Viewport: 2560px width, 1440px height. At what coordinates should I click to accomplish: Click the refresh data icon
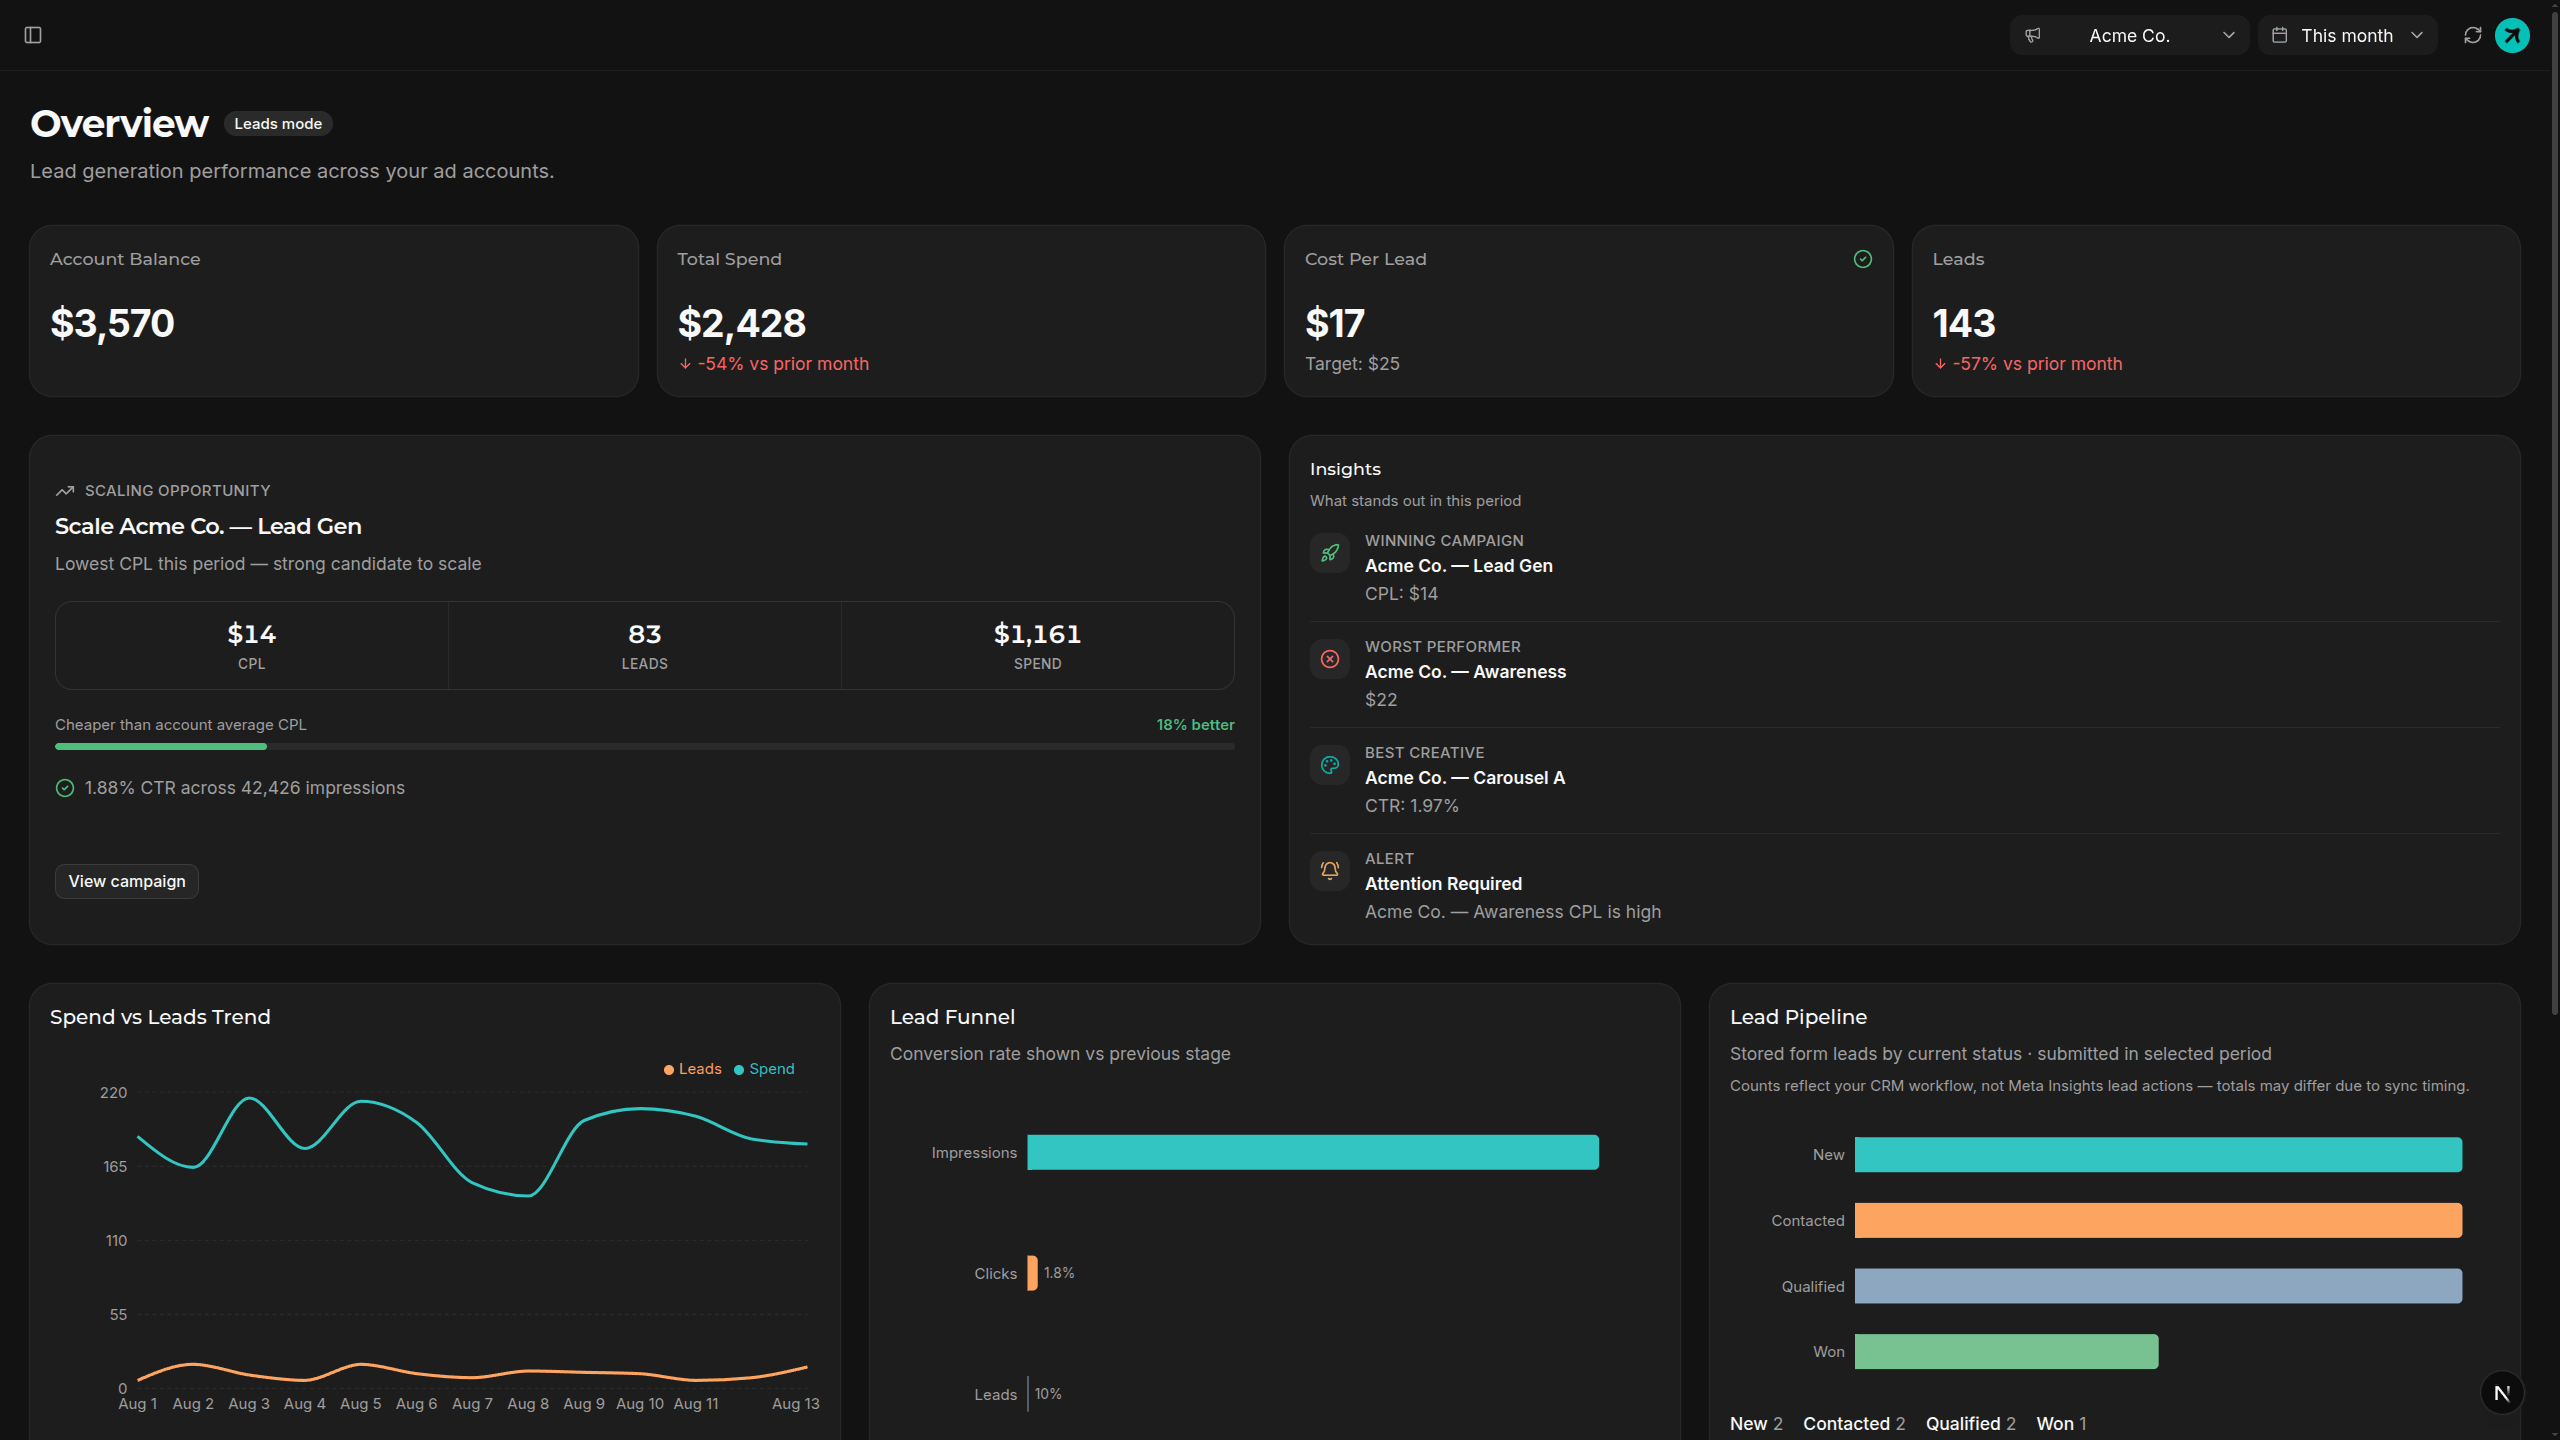pyautogui.click(x=2473, y=35)
